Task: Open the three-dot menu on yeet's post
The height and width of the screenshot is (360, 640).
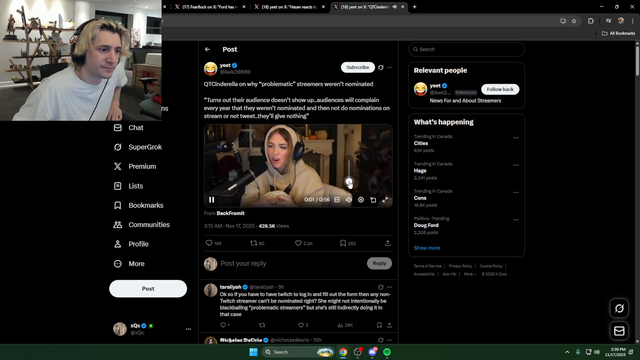Action: point(389,67)
